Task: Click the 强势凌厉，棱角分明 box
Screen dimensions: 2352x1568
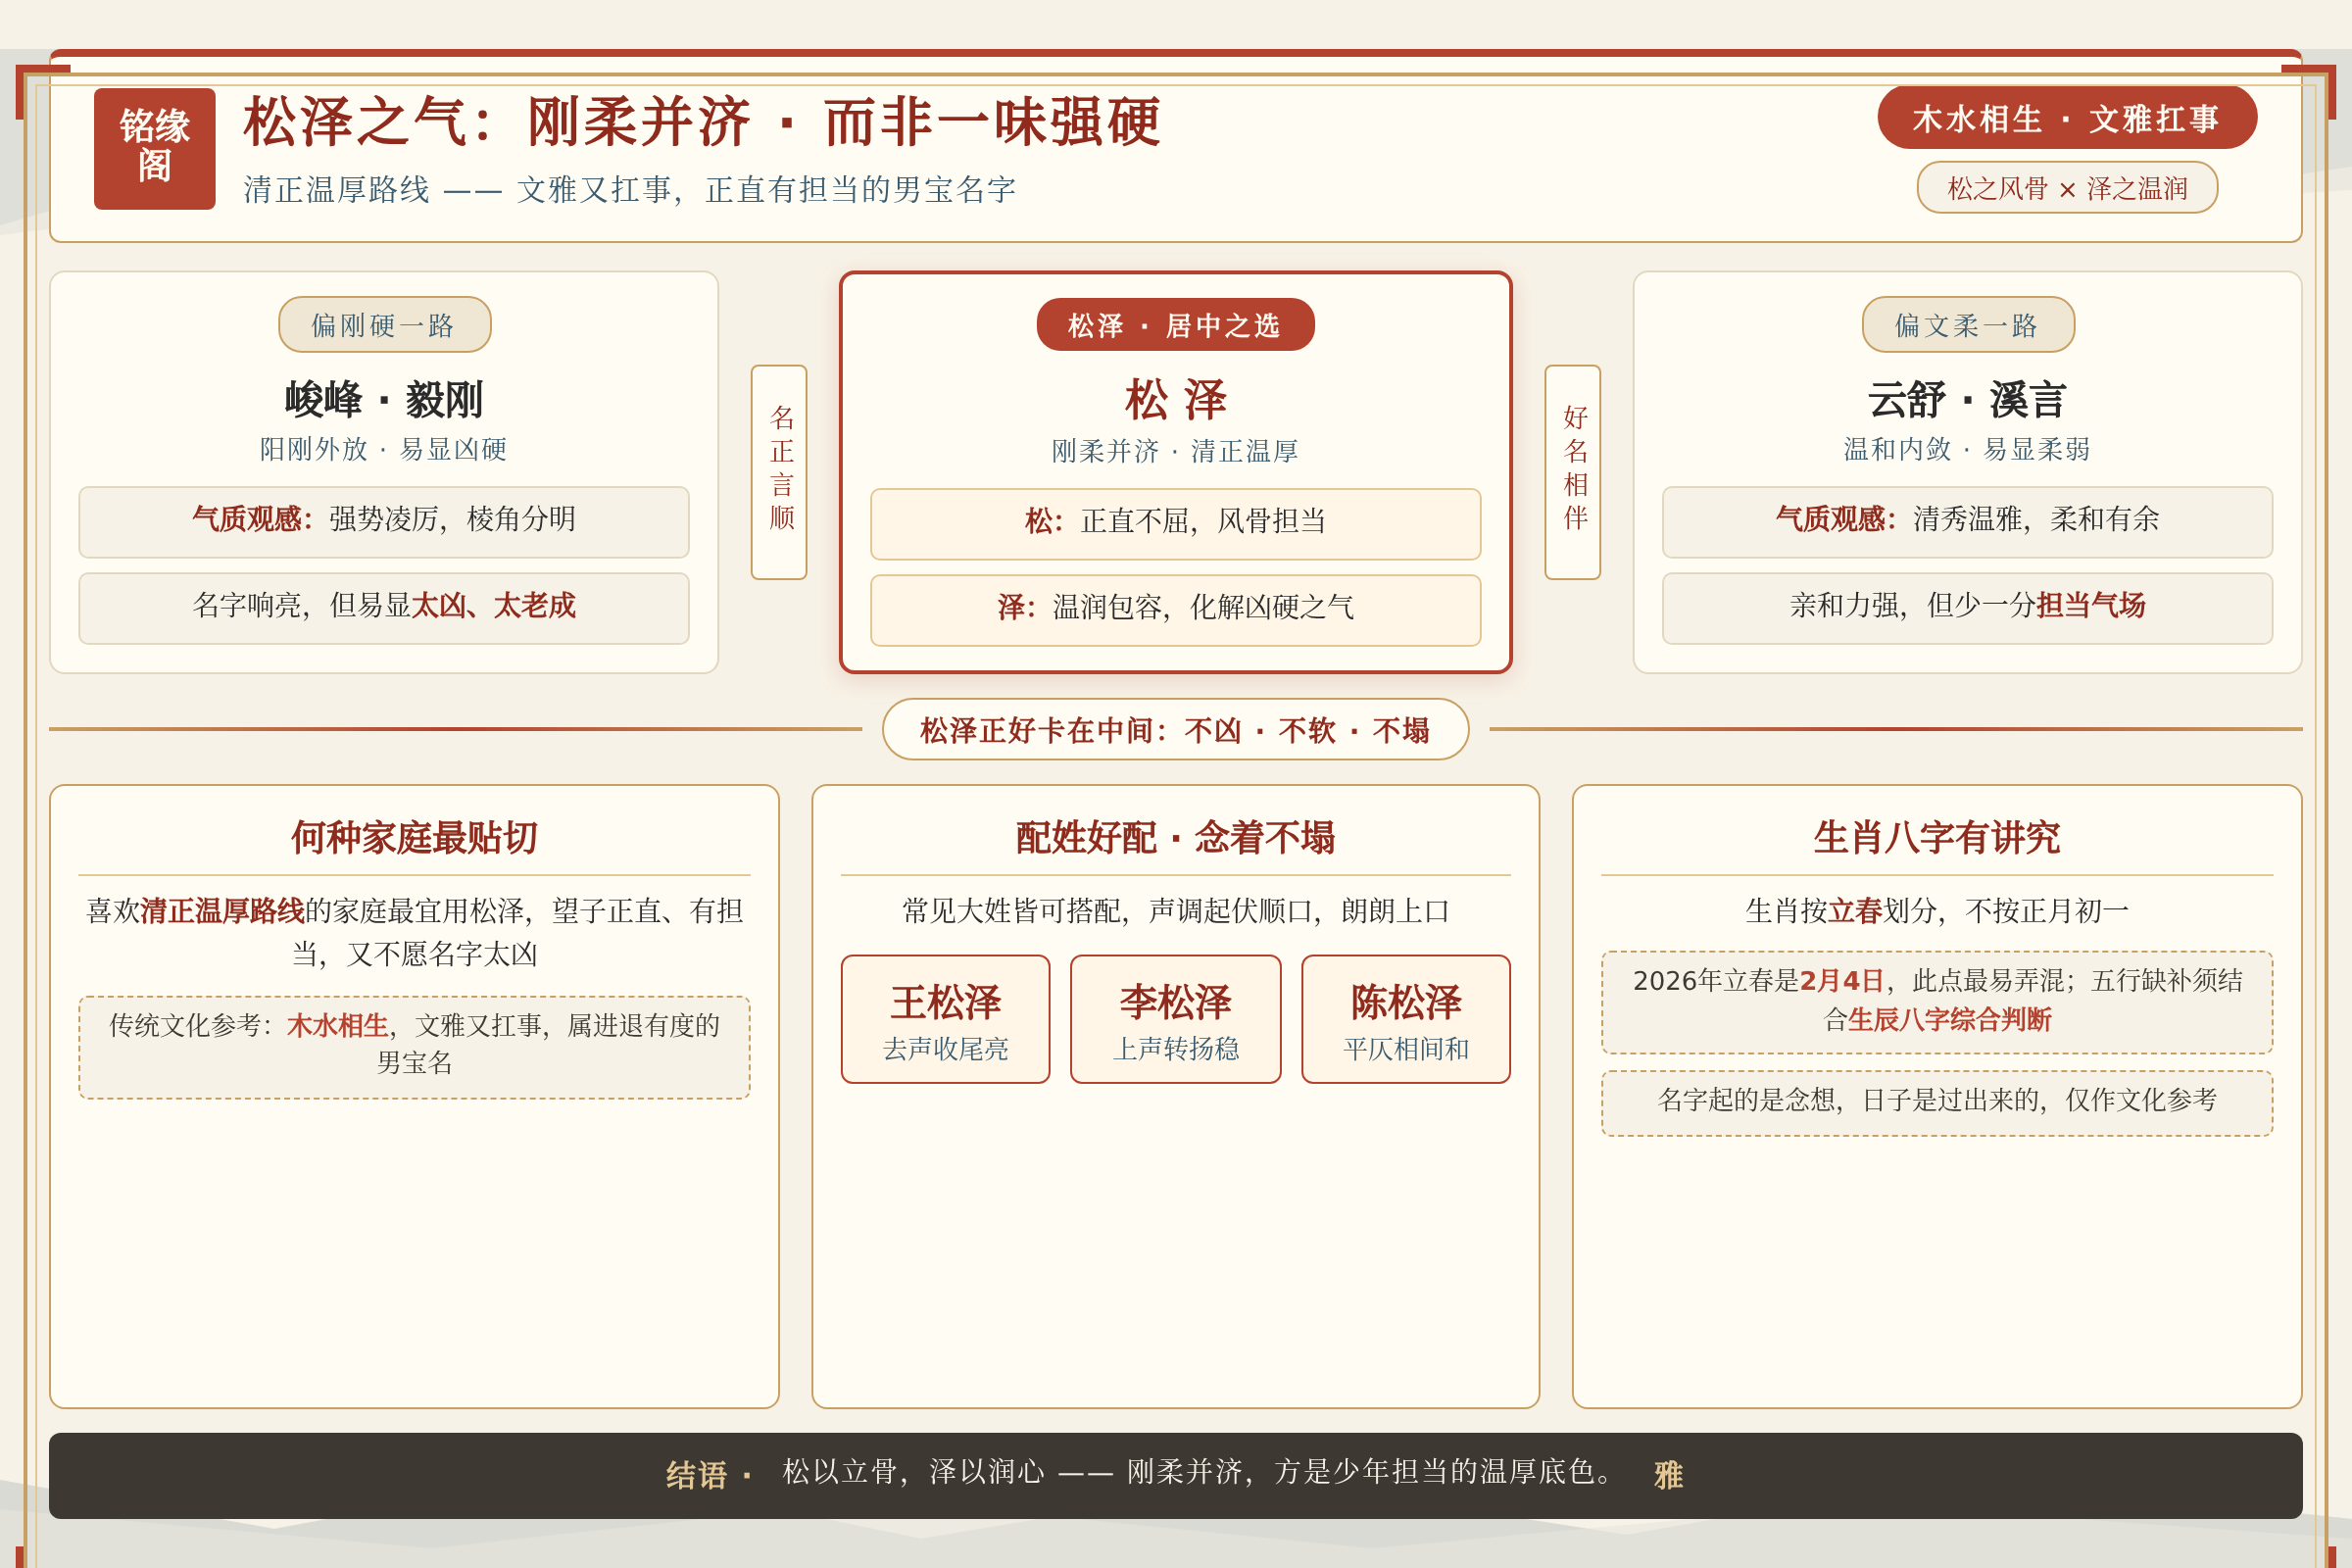Action: point(384,521)
